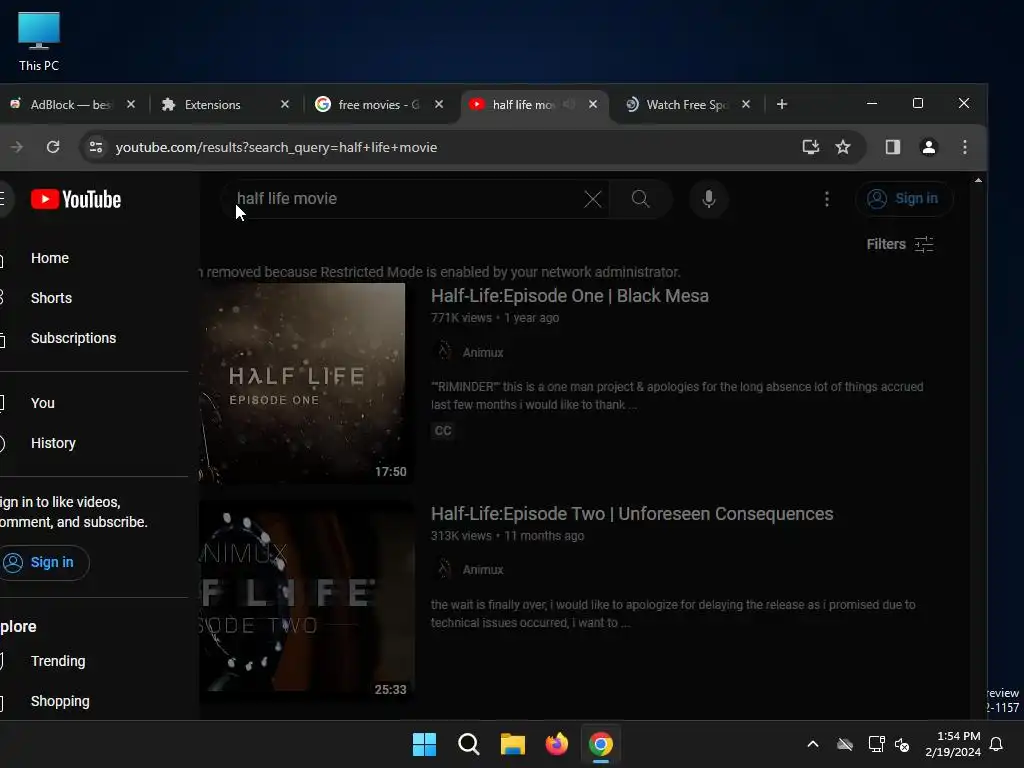The width and height of the screenshot is (1024, 768).
Task: Click Animux avatar on Episode Two
Action: coord(443,569)
